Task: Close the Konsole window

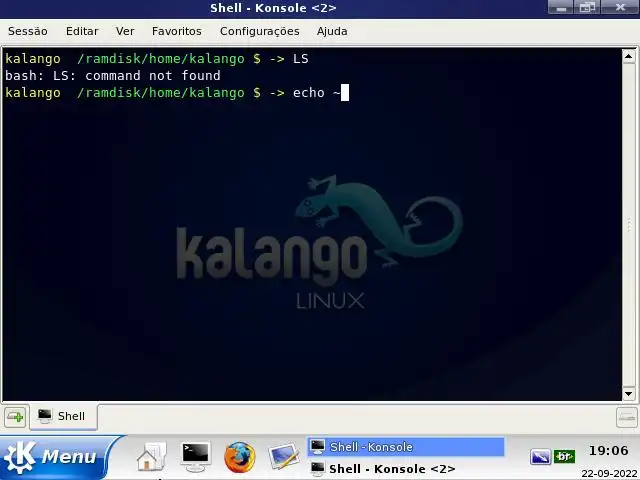Action: (x=620, y=7)
